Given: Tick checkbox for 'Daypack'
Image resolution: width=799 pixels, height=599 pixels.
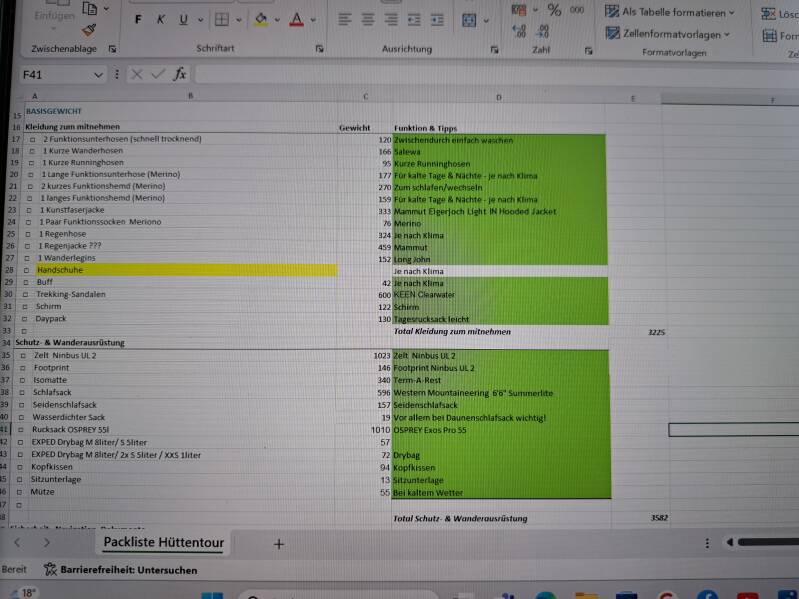Looking at the screenshot, I should (x=24, y=319).
